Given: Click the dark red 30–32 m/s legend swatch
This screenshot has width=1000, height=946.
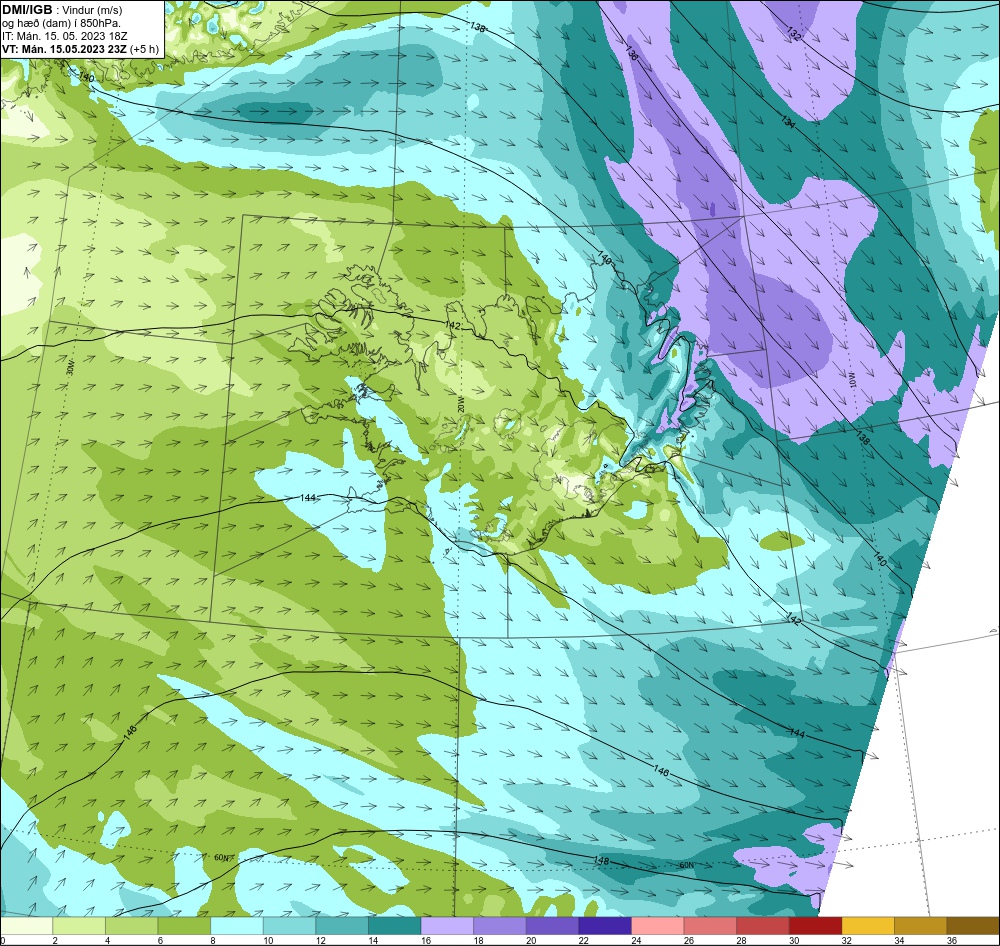Looking at the screenshot, I should click(816, 925).
